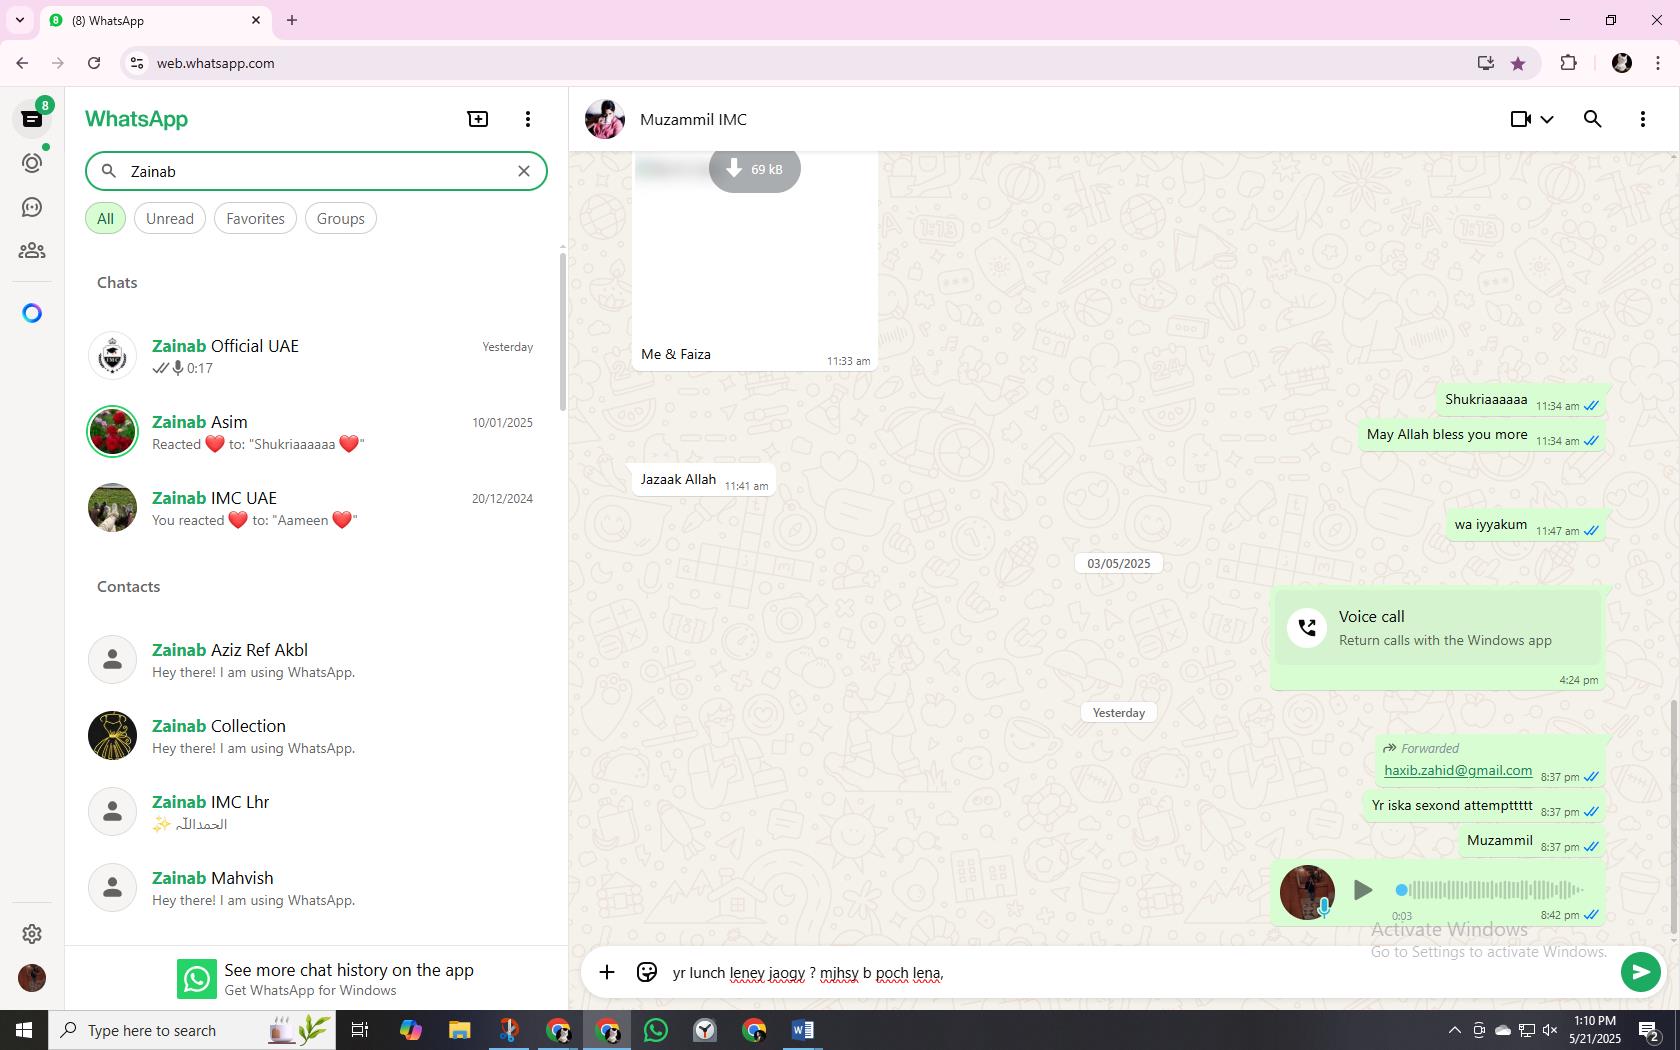Click the search field containing Zainab
The height and width of the screenshot is (1050, 1680).
point(316,171)
